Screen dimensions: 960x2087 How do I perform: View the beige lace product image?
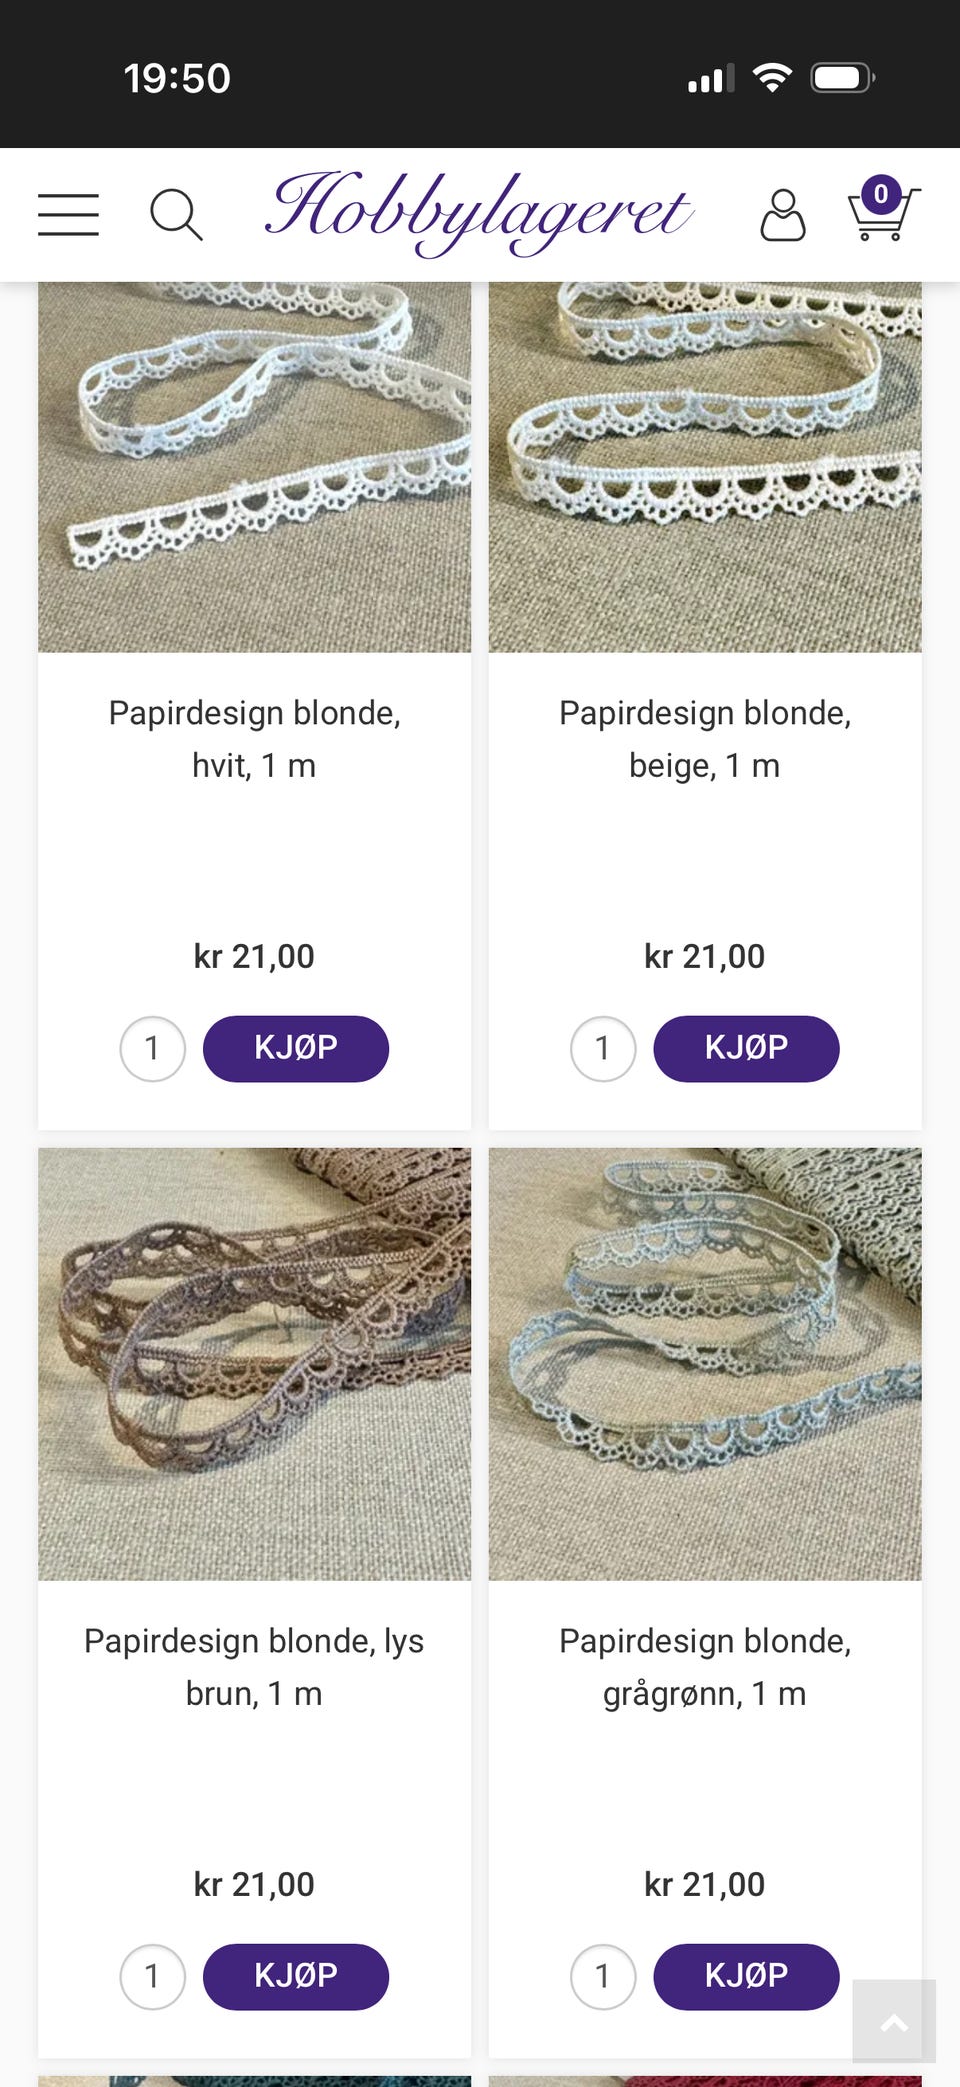point(705,467)
